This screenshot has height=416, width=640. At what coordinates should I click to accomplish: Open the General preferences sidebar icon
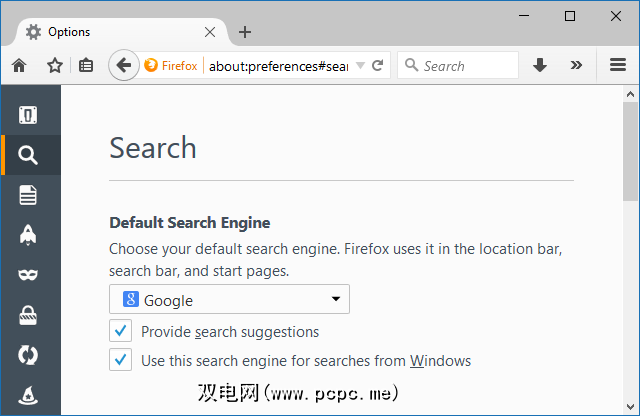point(29,116)
